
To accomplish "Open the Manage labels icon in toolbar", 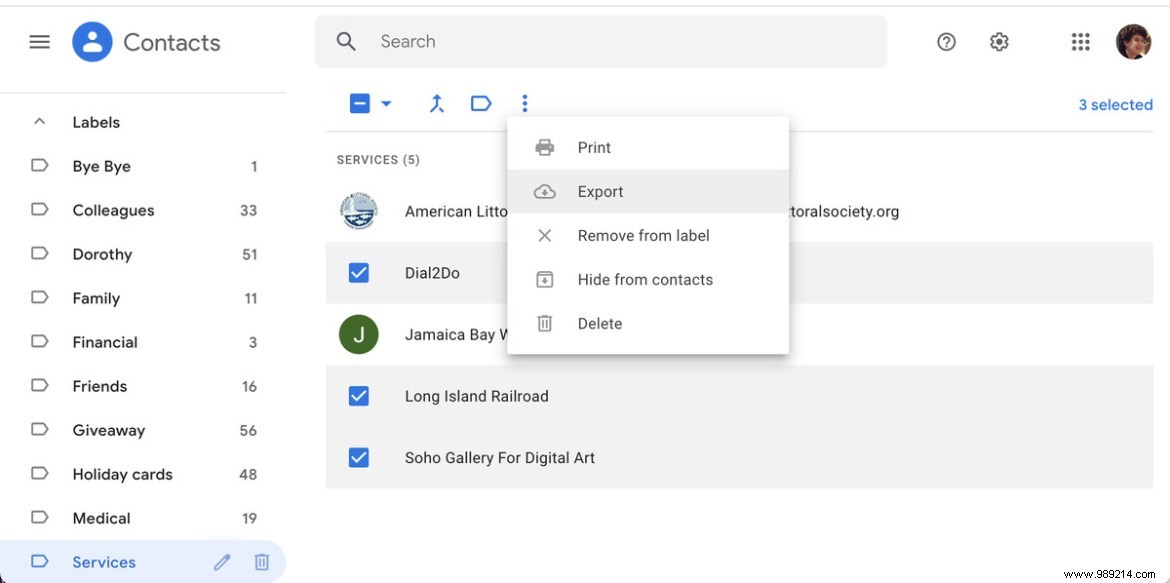I will coord(481,103).
